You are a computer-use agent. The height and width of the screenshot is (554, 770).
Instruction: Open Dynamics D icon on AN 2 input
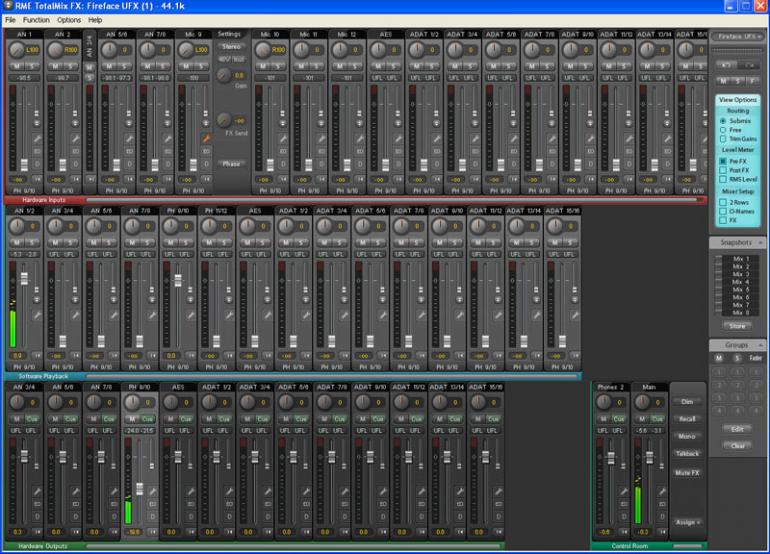[x=76, y=164]
